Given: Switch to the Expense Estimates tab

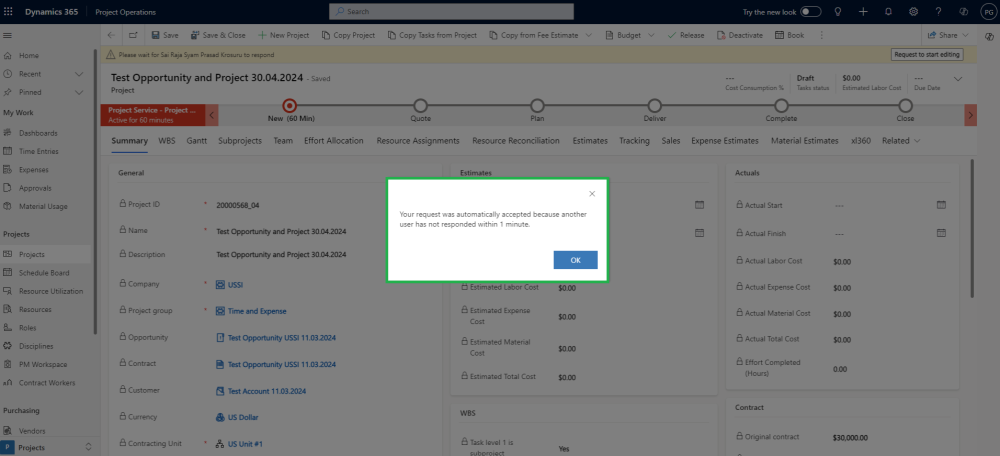Looking at the screenshot, I should tap(724, 141).
